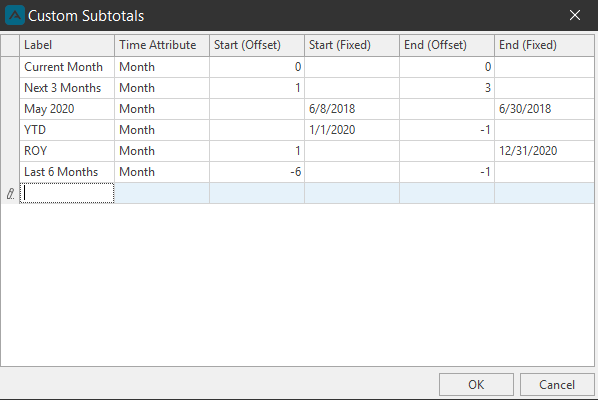Click the Cancel button

(557, 384)
